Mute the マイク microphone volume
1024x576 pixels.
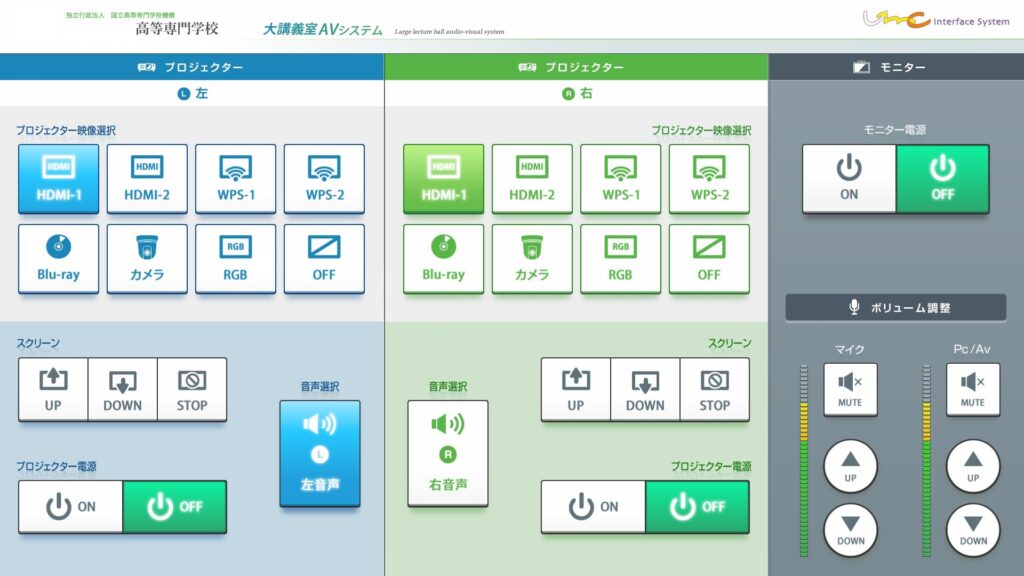850,389
